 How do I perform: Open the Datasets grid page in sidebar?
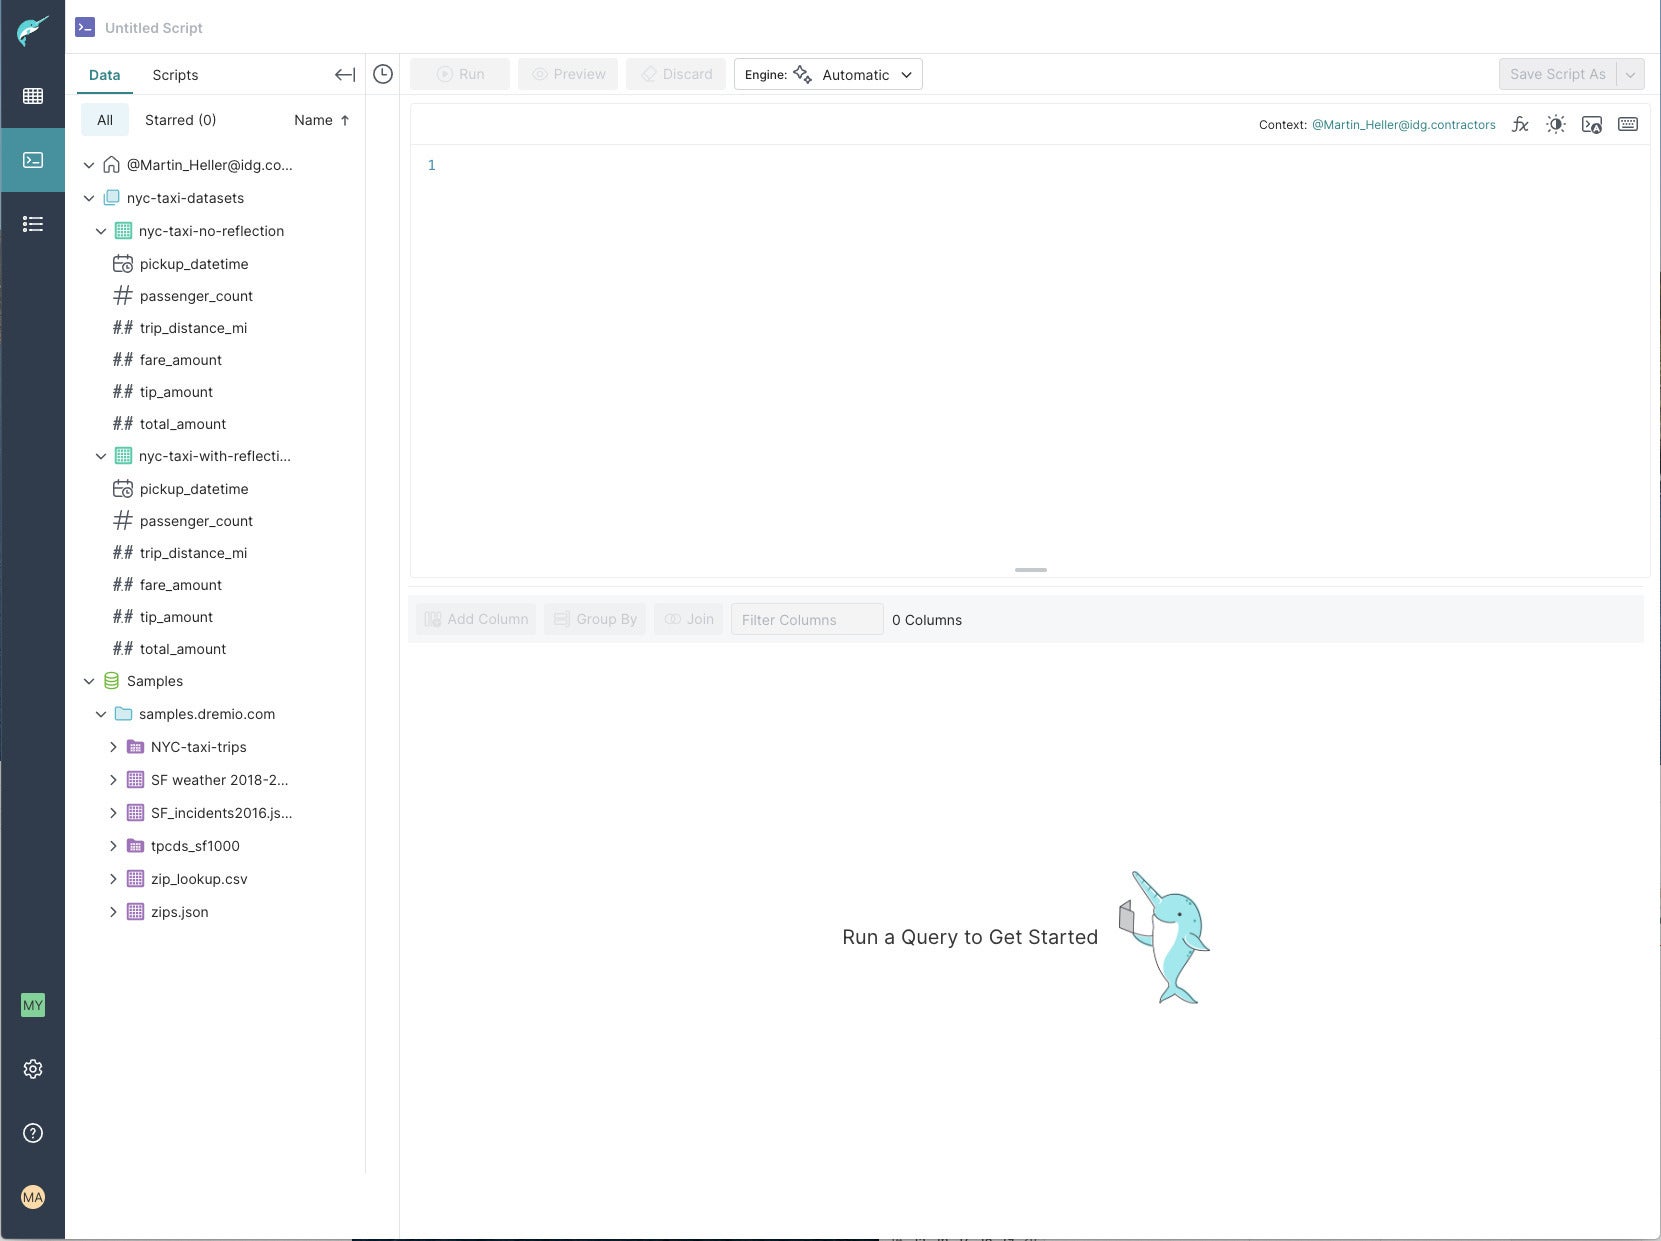(33, 96)
